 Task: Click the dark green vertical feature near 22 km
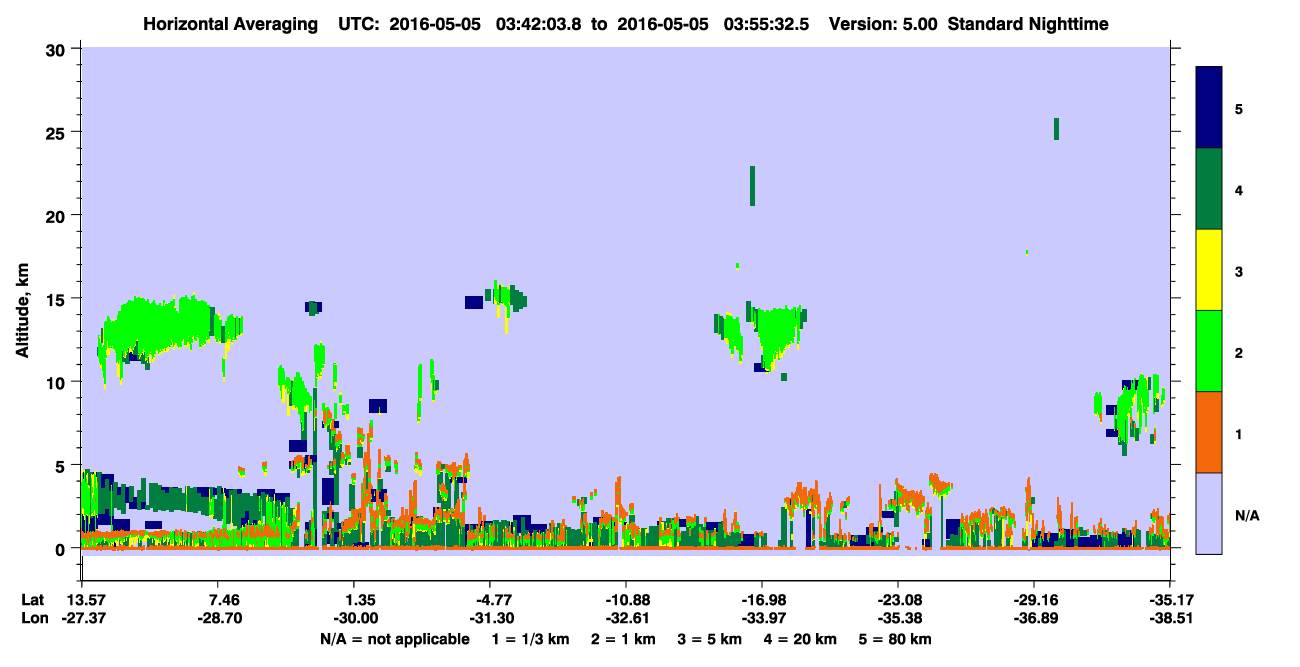[x=752, y=186]
